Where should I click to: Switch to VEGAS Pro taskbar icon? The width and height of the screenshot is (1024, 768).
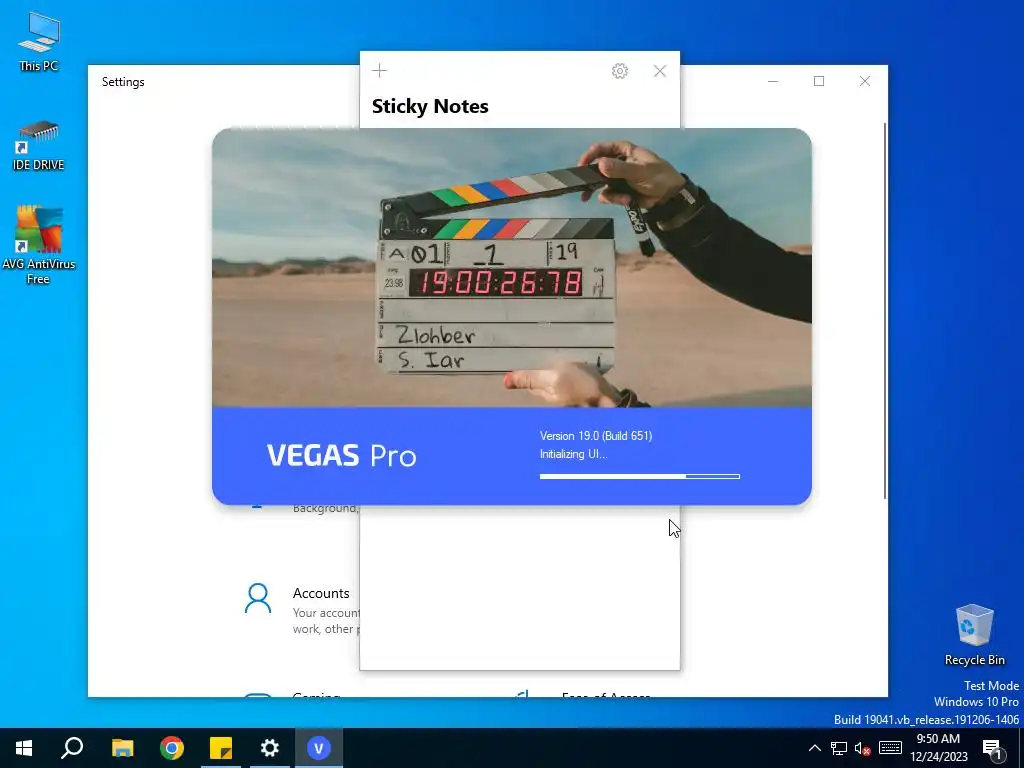click(319, 748)
